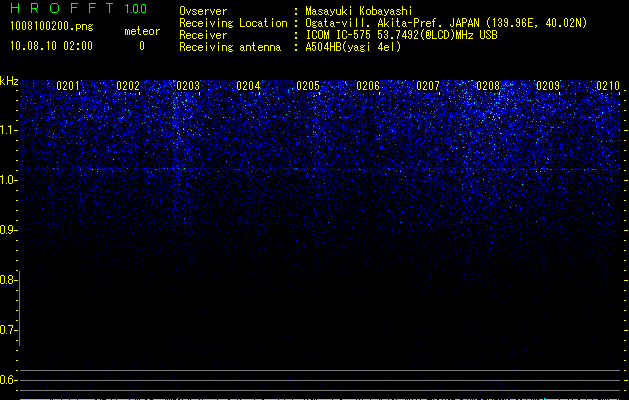Click the ICOM IC-575 receiver value
Screen dimensions: 629x400
[x=401, y=35]
